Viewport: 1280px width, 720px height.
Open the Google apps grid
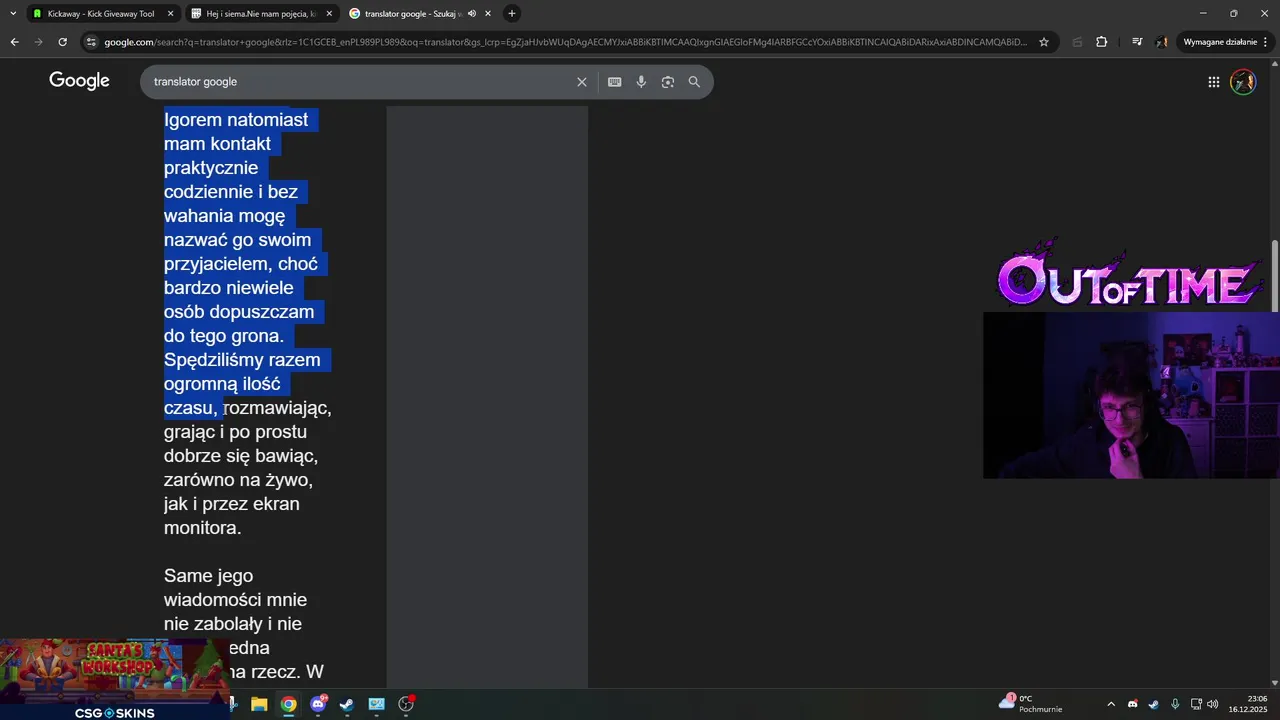coord(1213,82)
